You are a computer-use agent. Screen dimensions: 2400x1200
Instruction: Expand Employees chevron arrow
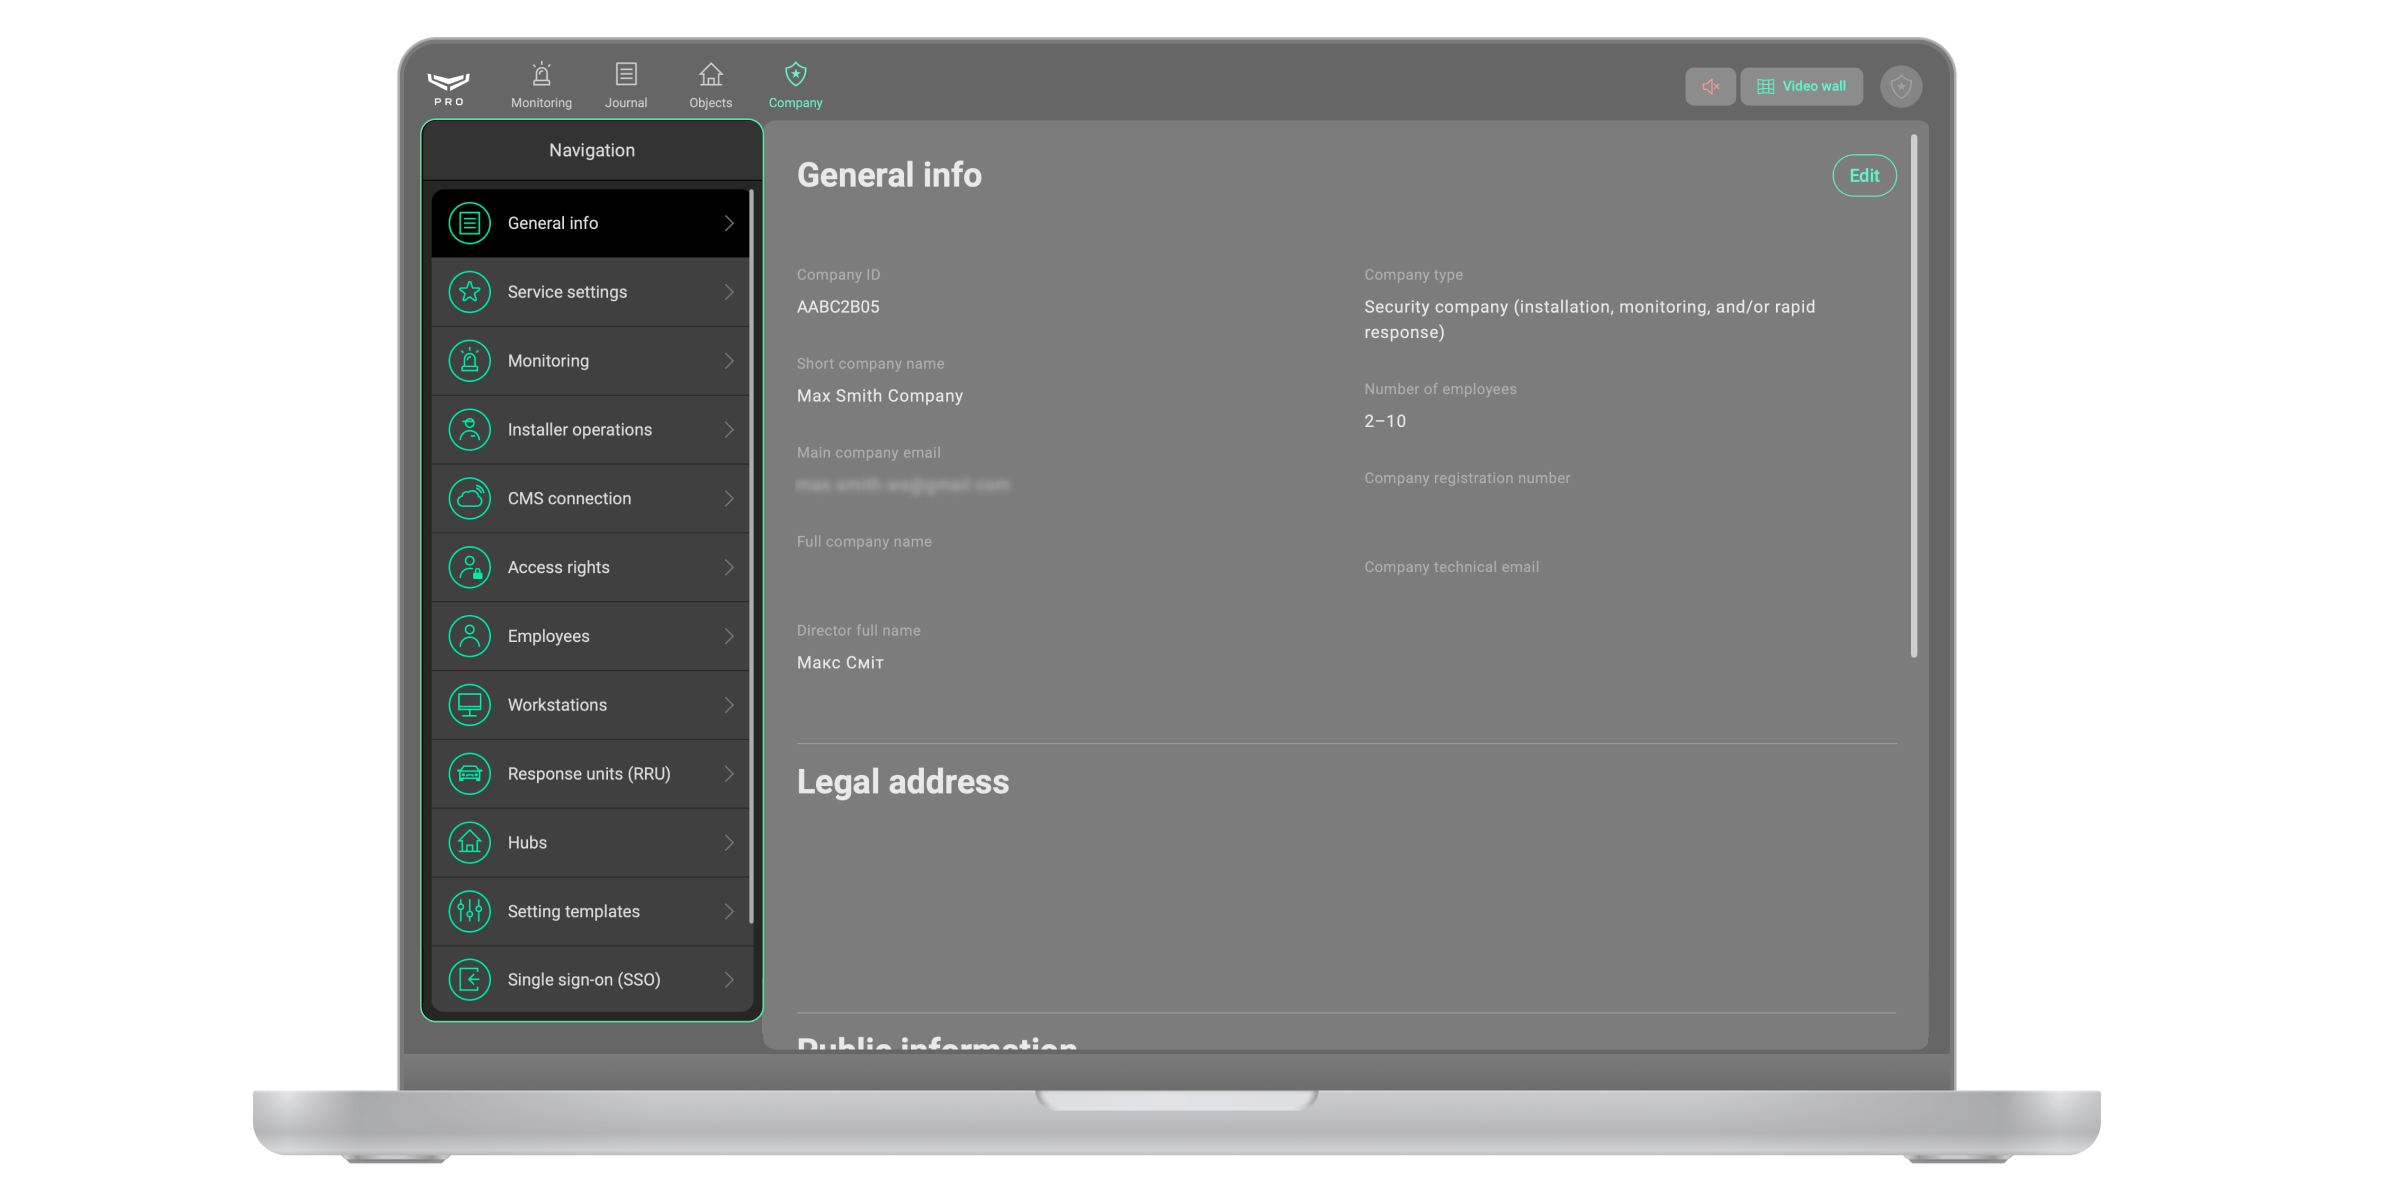(729, 636)
